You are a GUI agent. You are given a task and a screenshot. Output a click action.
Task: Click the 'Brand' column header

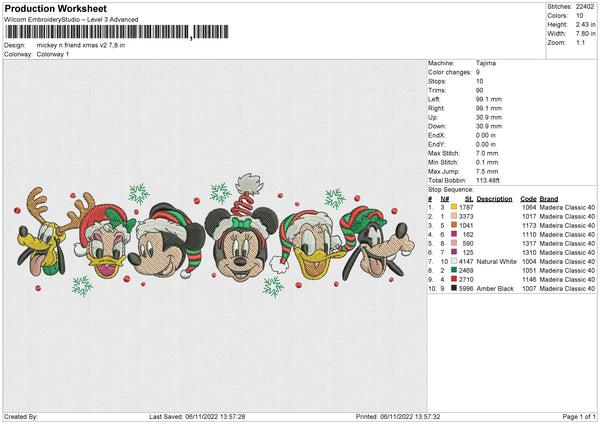pos(549,199)
